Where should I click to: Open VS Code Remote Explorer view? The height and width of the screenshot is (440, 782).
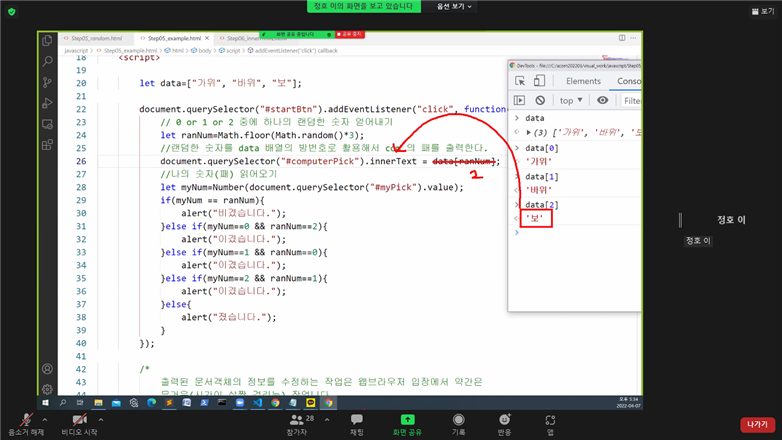pos(47,124)
